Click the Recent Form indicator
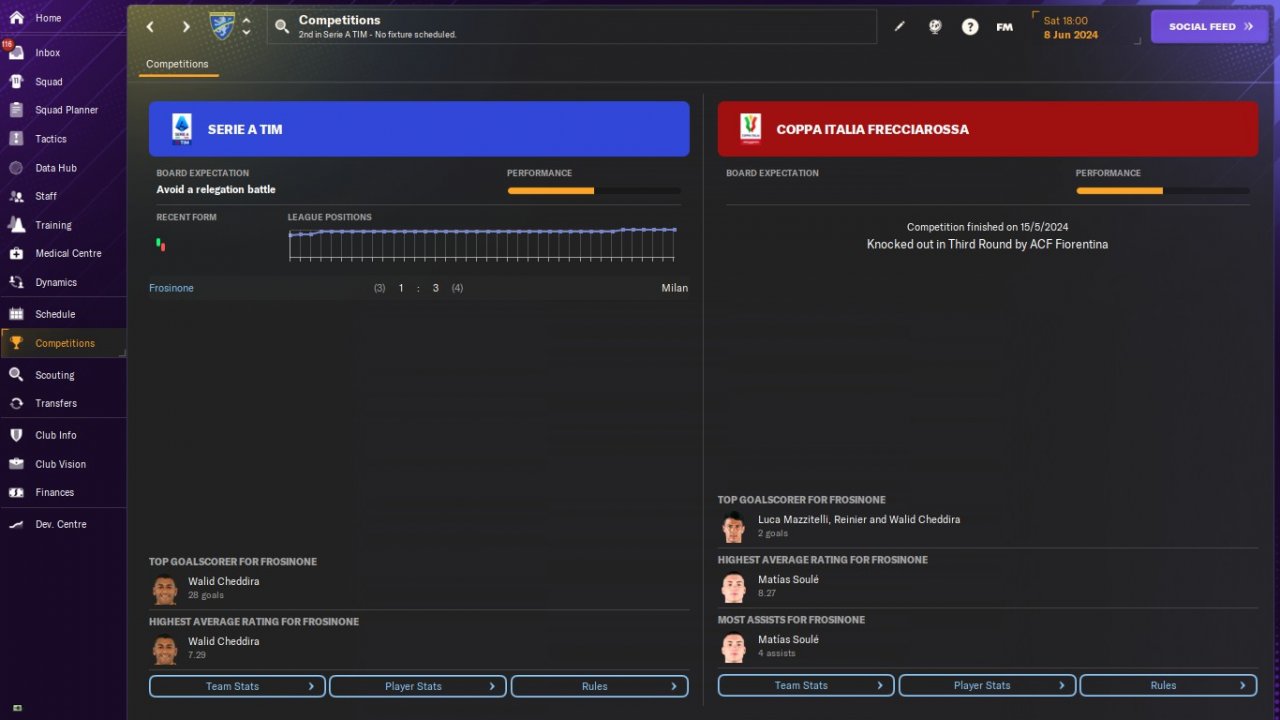The height and width of the screenshot is (720, 1280). [161, 244]
